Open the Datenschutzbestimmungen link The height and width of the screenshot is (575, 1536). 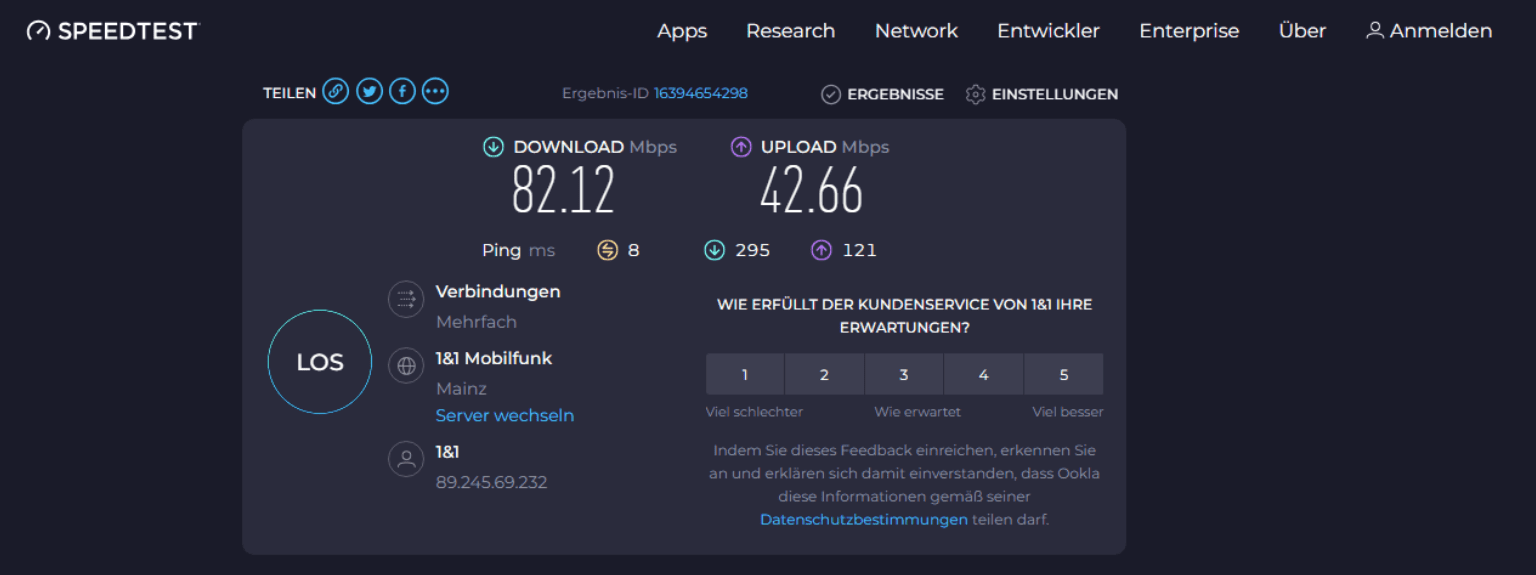(864, 519)
